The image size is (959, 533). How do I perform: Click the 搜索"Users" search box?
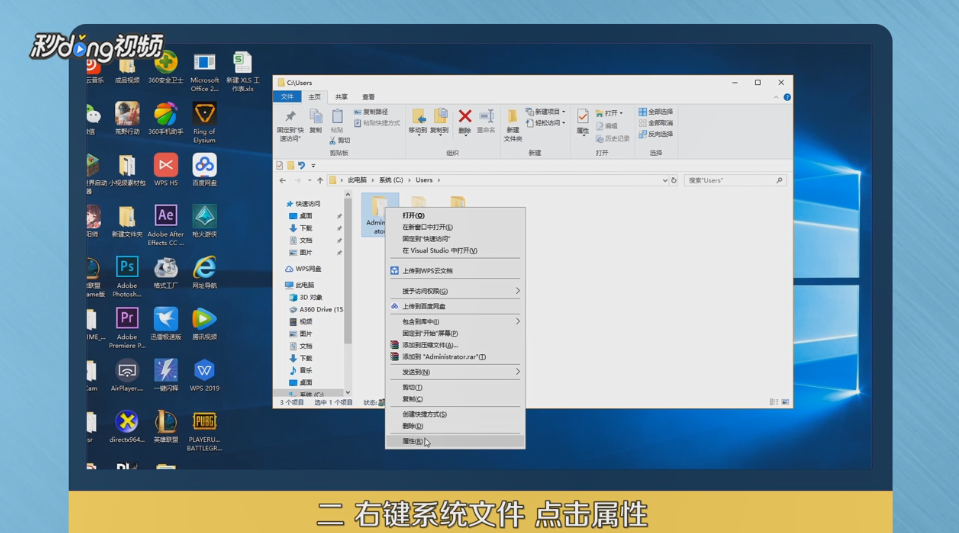[x=733, y=181]
